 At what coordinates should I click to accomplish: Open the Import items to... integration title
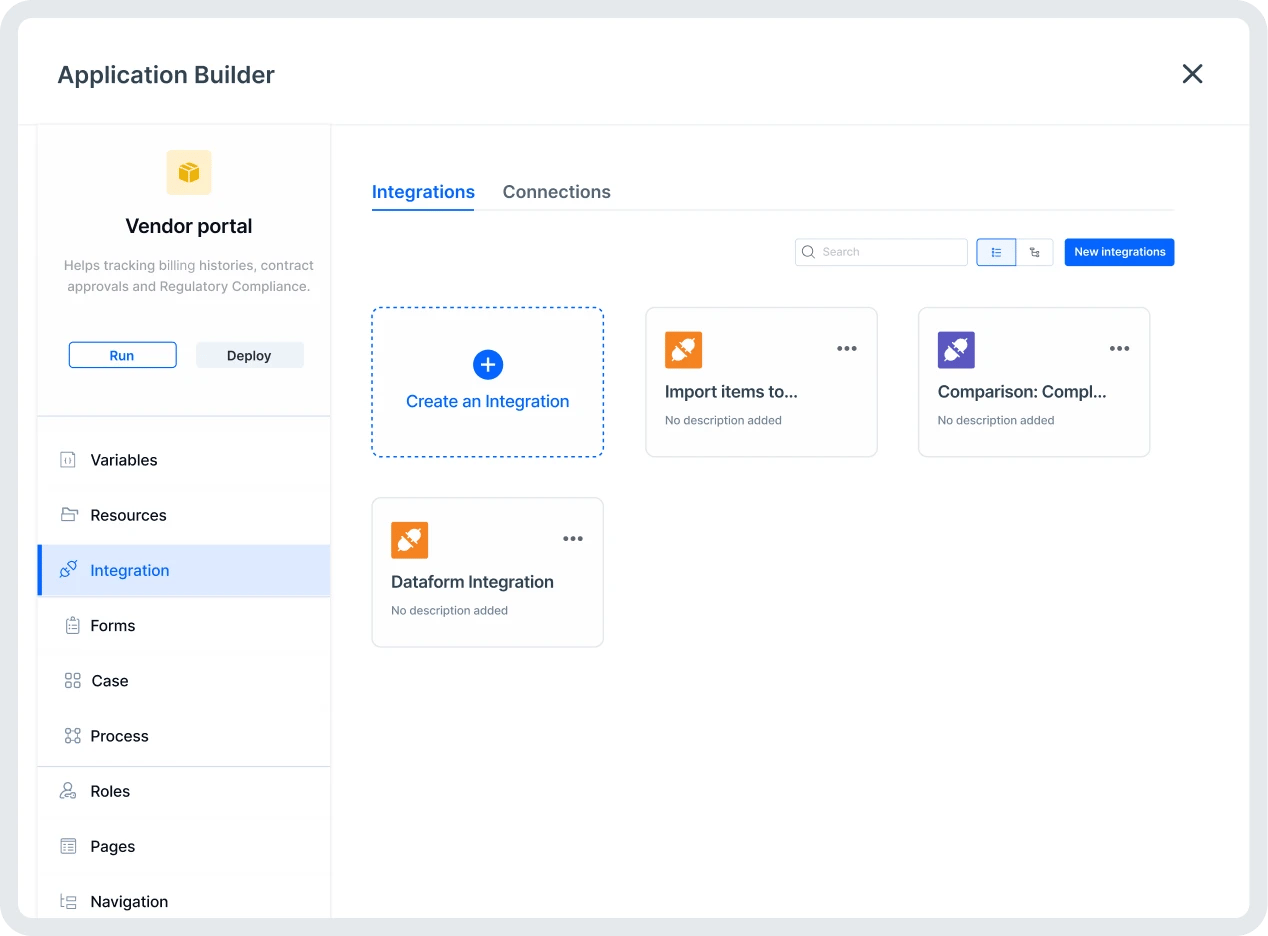click(731, 392)
